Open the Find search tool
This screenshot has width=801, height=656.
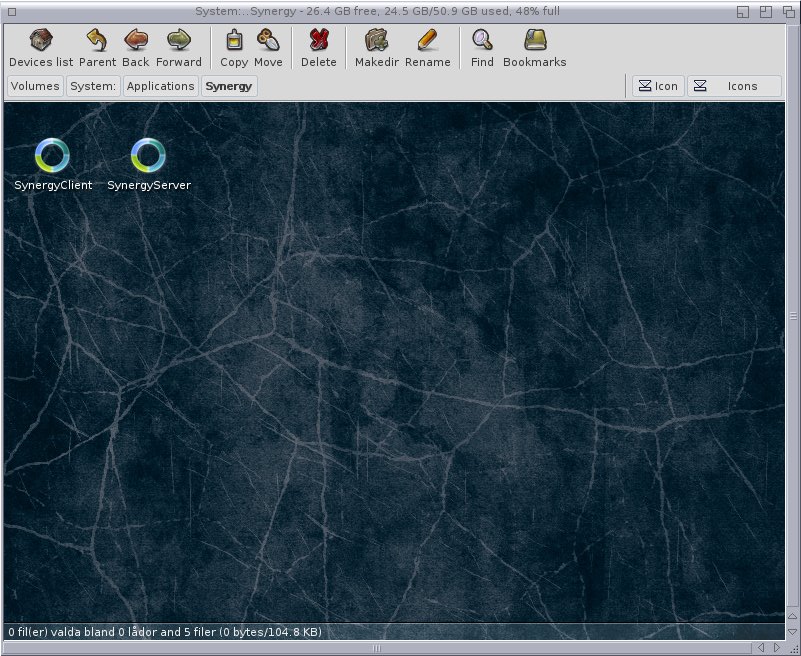click(482, 48)
